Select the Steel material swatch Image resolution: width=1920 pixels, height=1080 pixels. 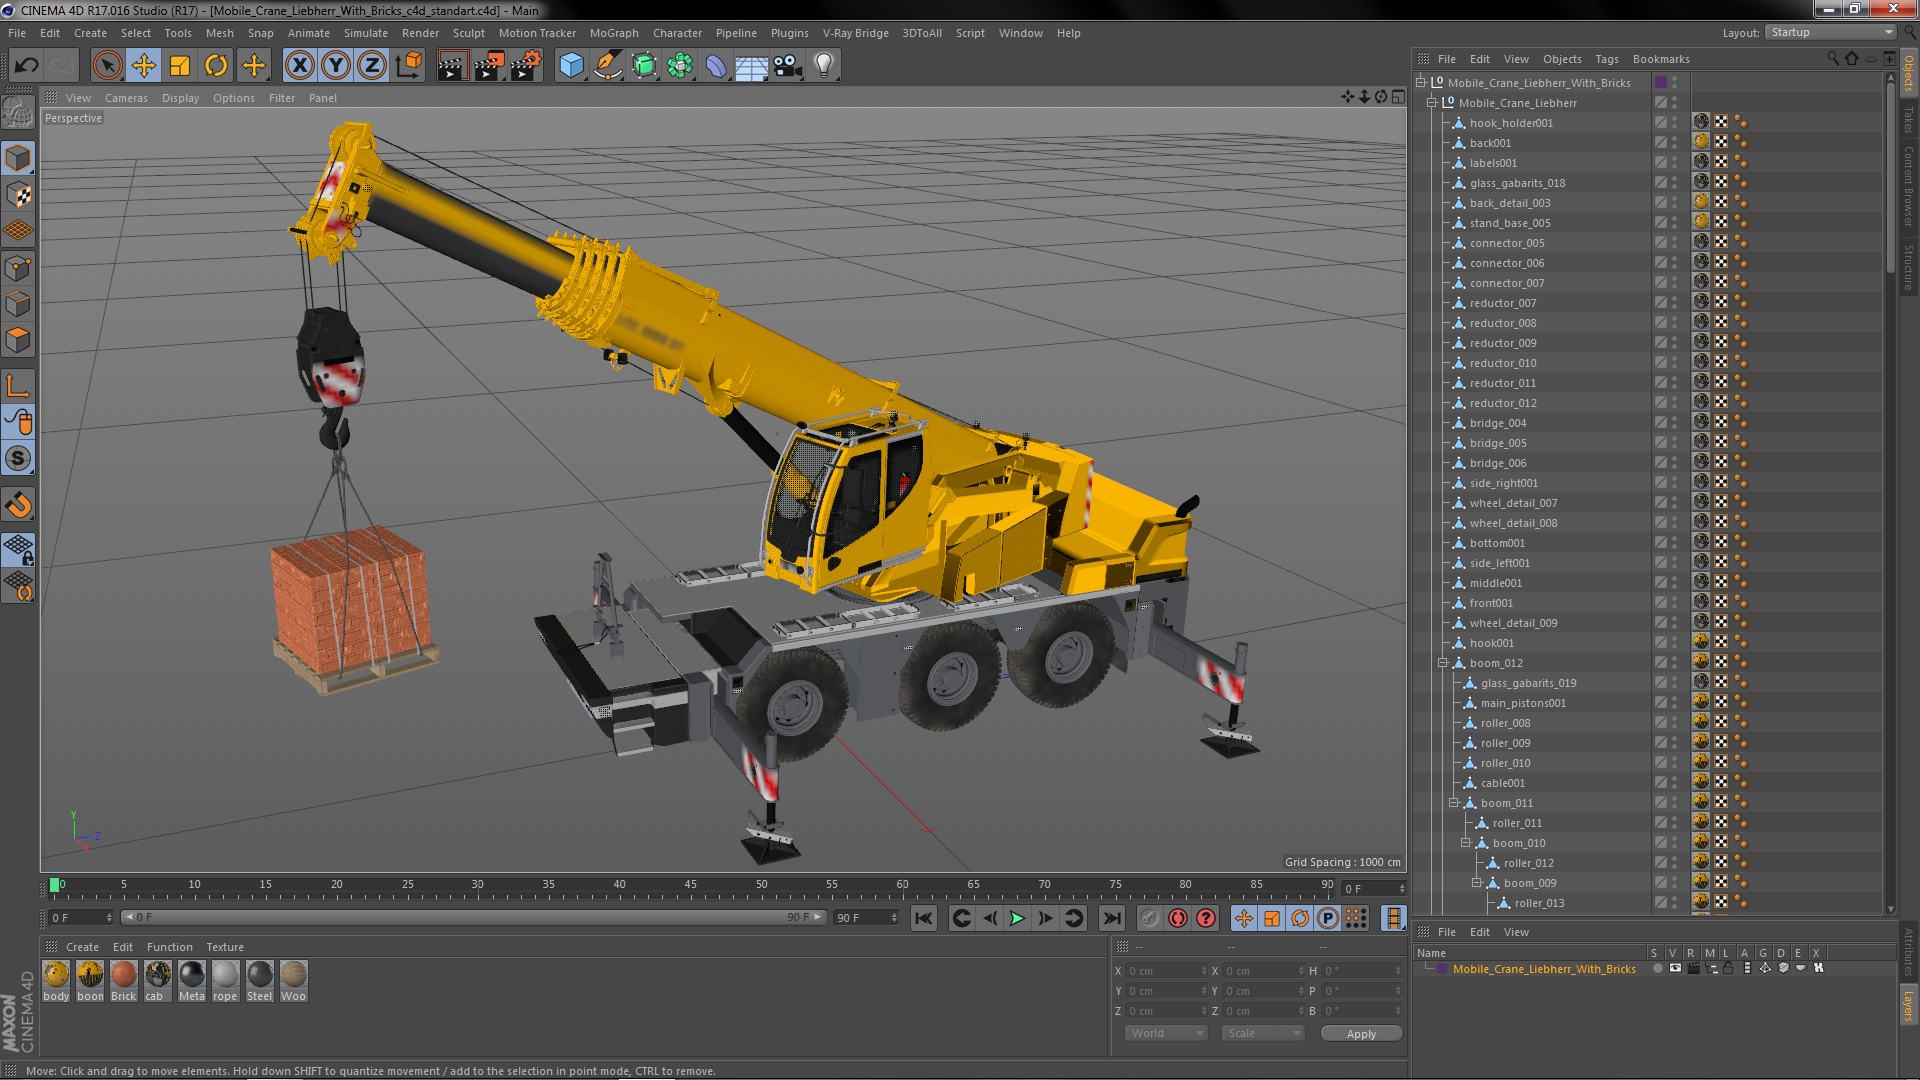click(x=260, y=980)
